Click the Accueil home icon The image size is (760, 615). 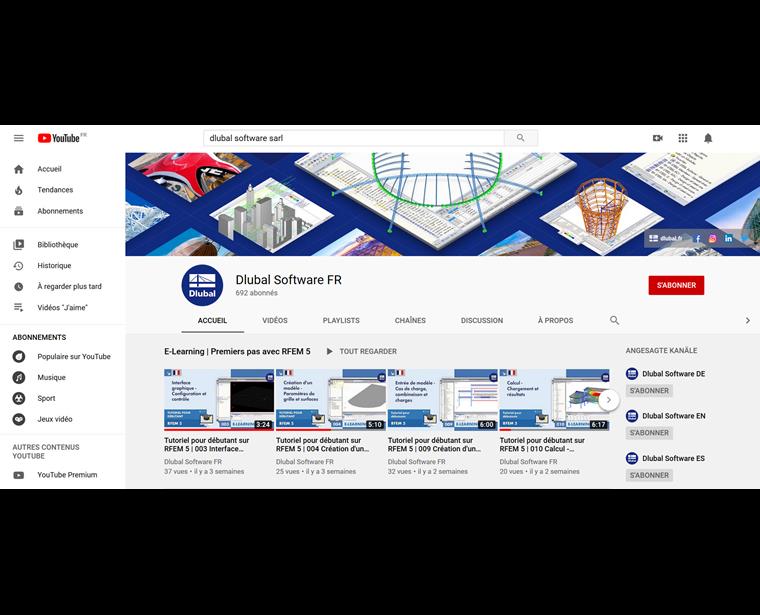18,169
